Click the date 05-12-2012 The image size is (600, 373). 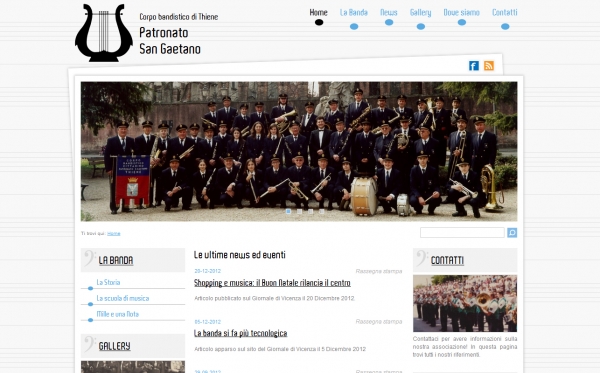tap(207, 322)
